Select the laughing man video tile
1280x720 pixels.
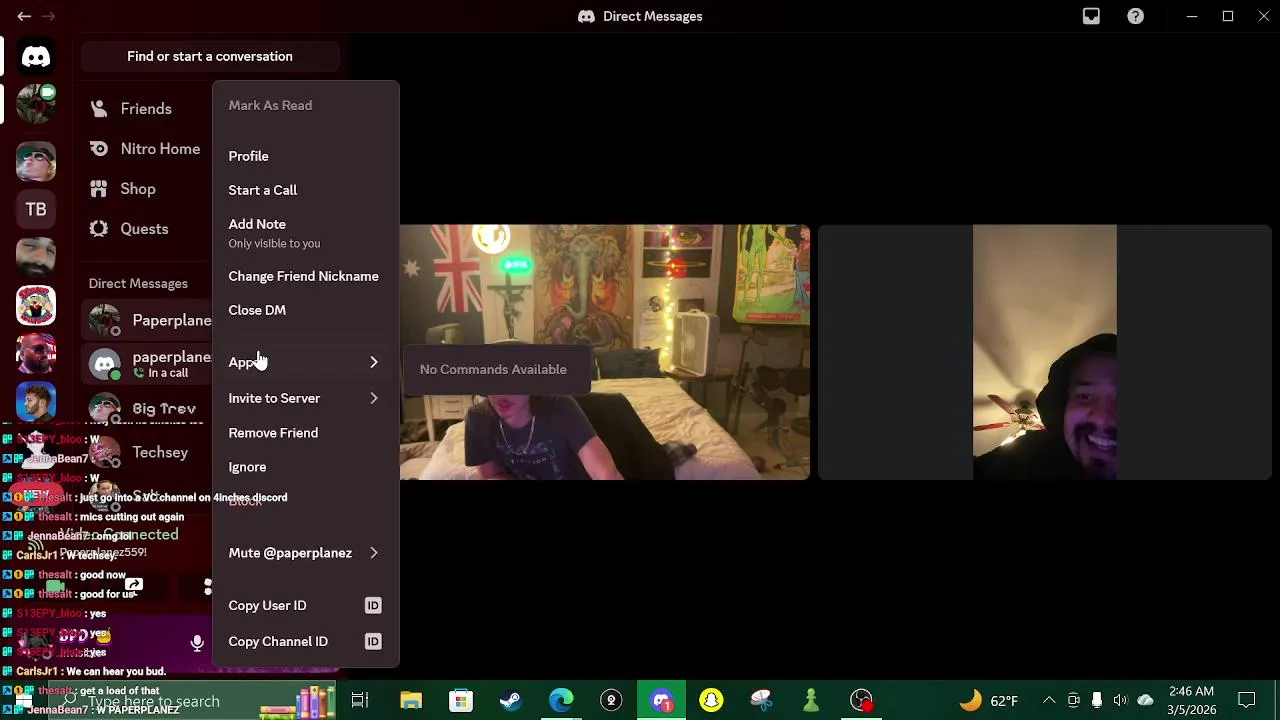[1045, 352]
